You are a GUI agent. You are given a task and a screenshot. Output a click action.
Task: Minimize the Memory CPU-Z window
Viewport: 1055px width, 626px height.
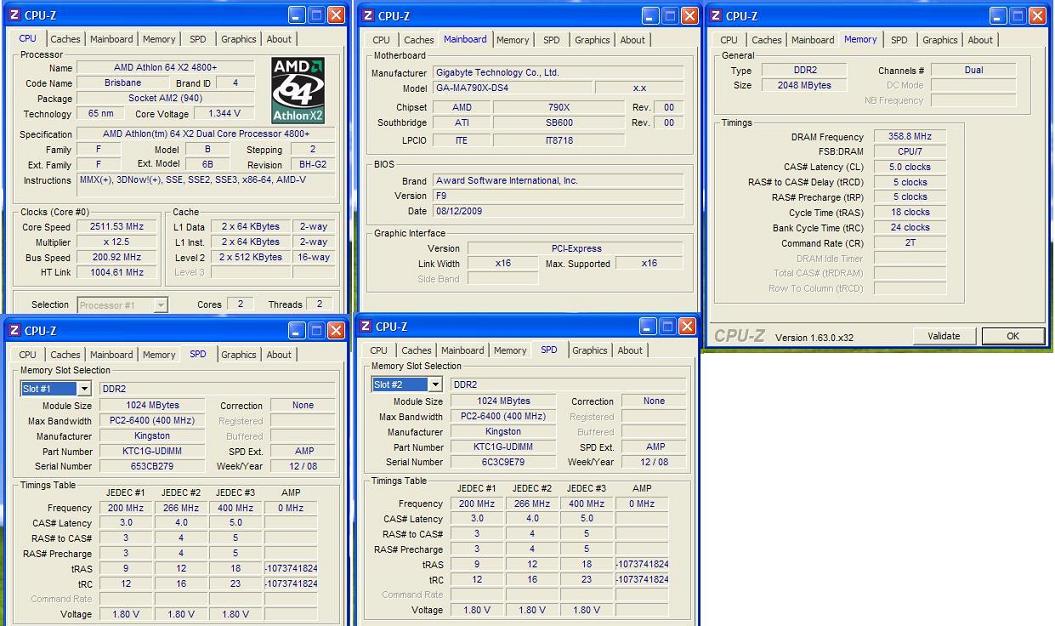tap(998, 15)
